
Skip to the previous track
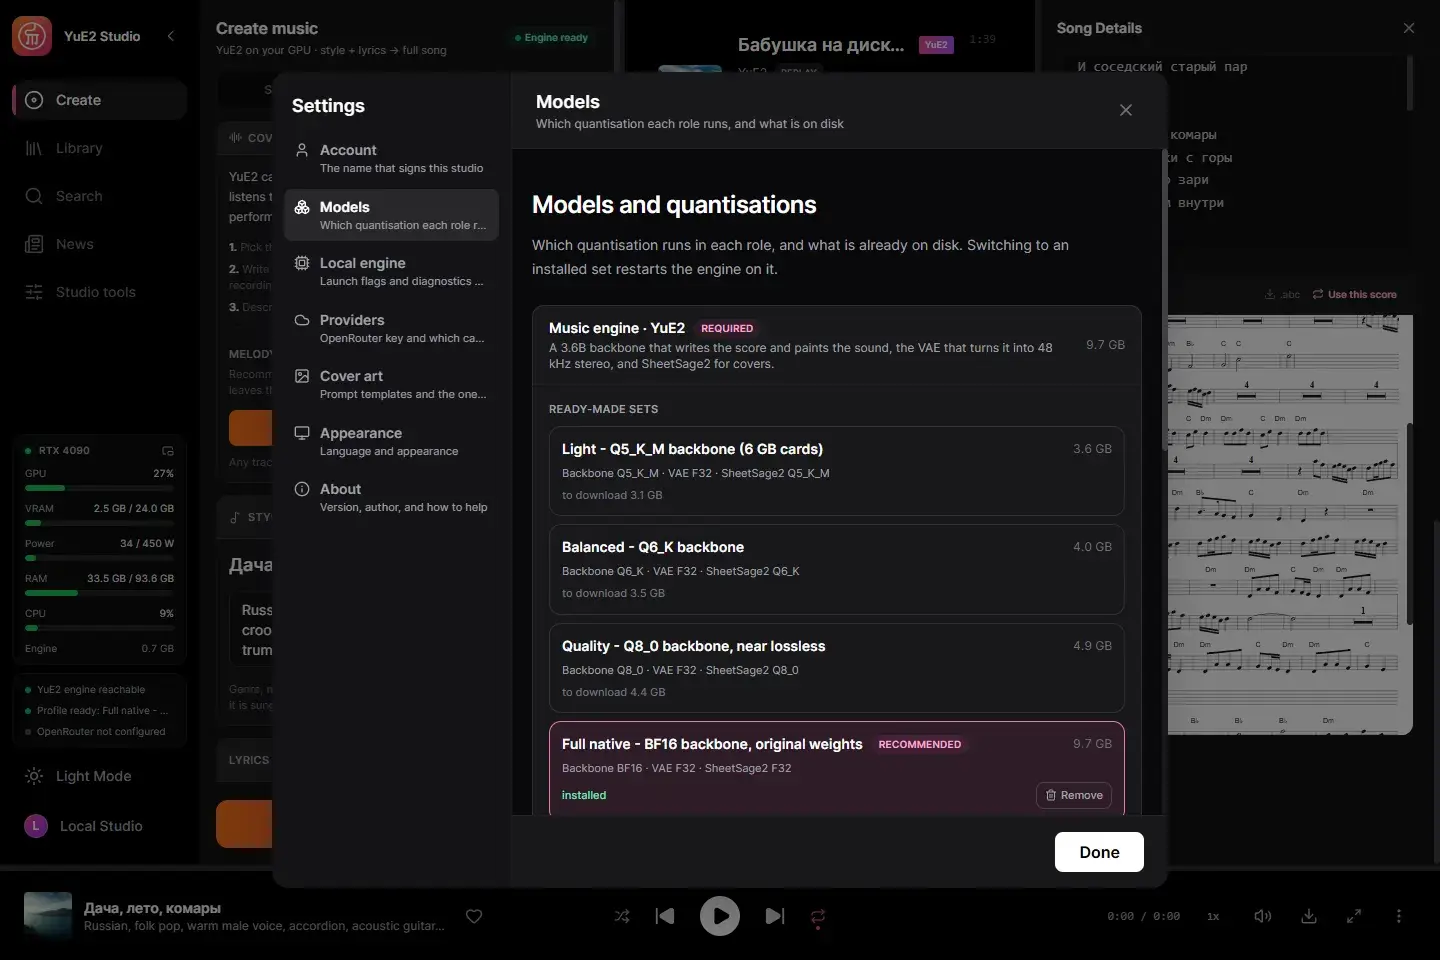click(665, 916)
